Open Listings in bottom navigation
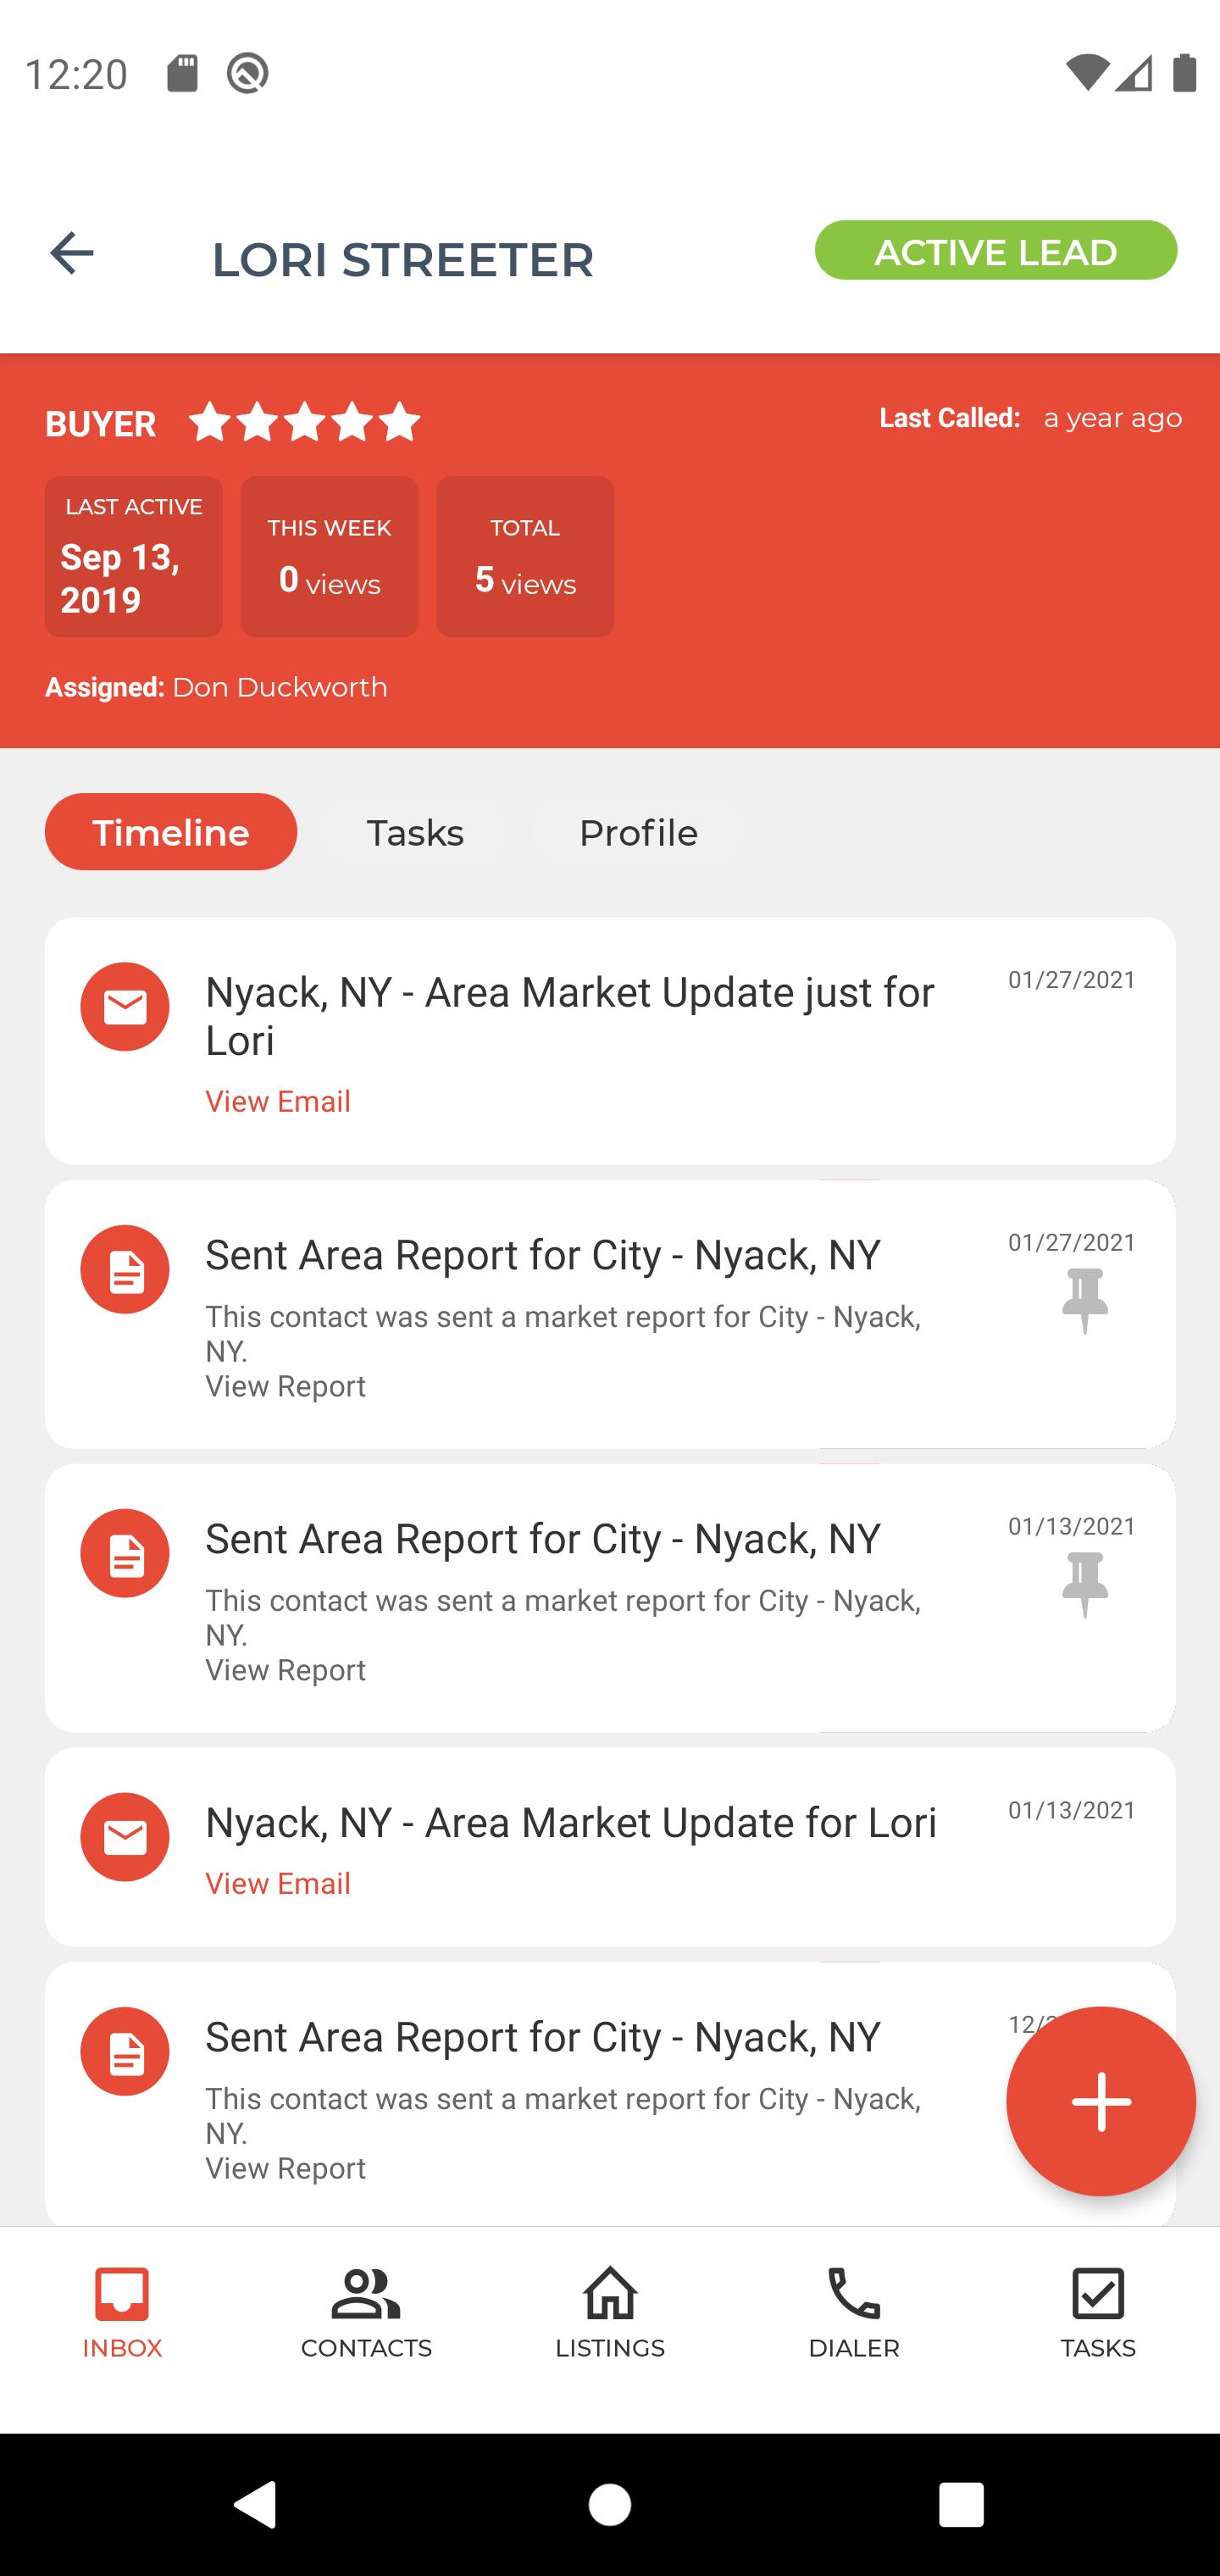The height and width of the screenshot is (2576, 1220). tap(610, 2314)
